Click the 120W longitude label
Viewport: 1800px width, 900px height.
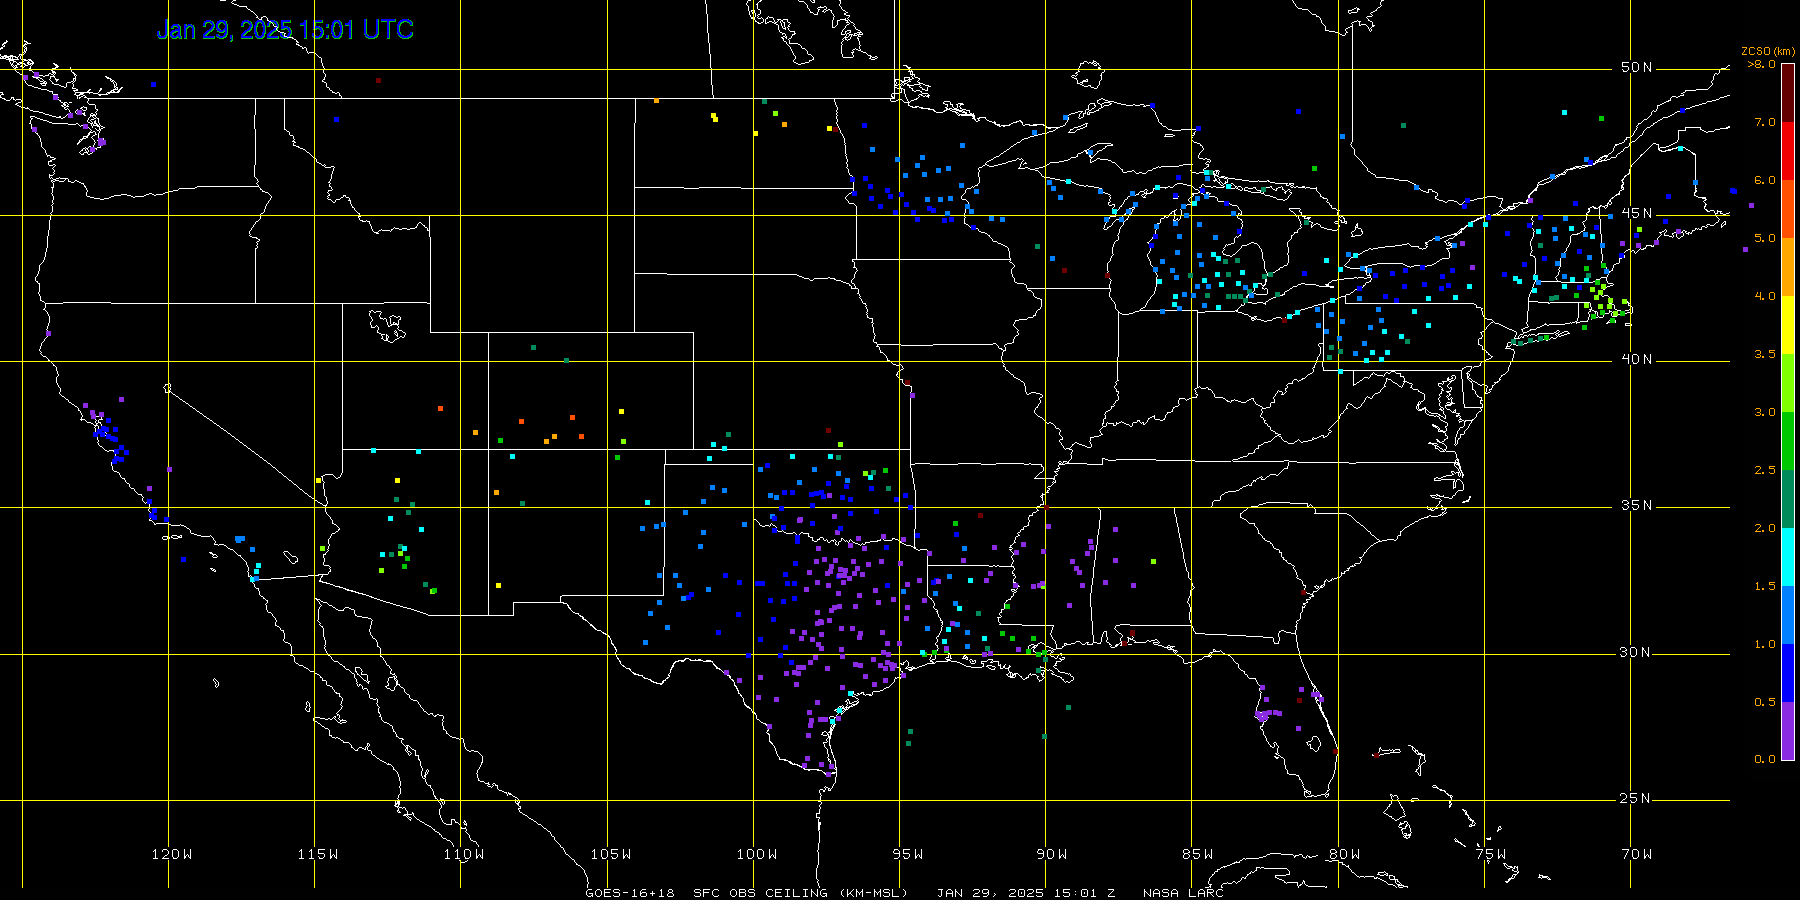(x=172, y=855)
